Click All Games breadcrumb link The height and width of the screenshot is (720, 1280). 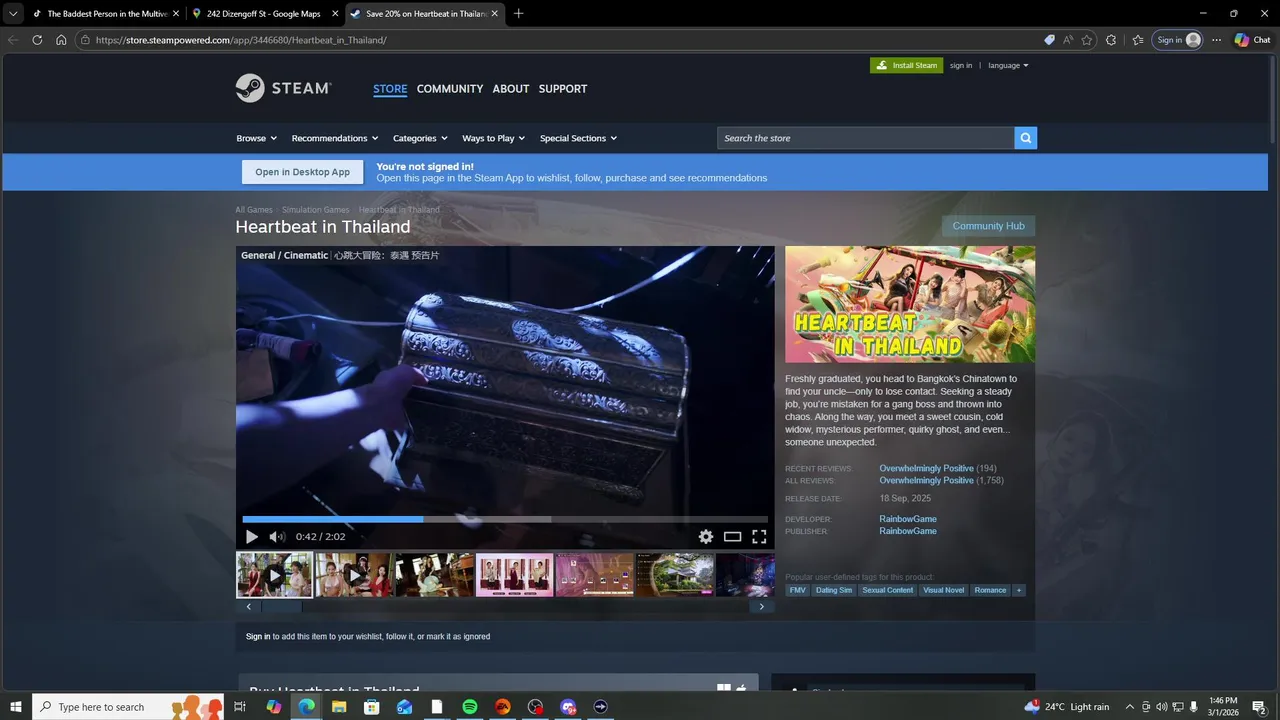coord(254,210)
